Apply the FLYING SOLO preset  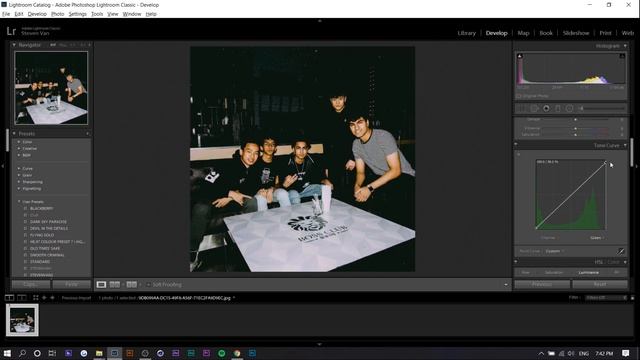pos(42,235)
